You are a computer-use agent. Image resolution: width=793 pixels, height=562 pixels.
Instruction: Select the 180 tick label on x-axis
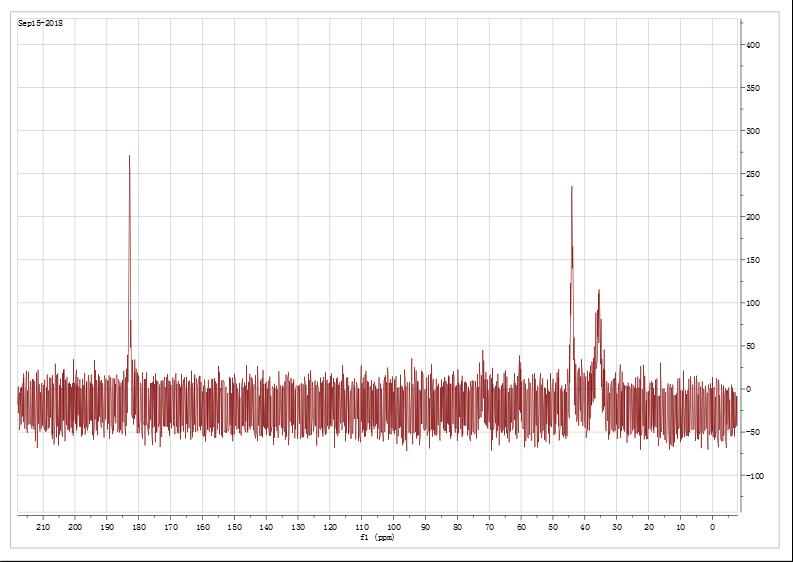click(x=138, y=527)
